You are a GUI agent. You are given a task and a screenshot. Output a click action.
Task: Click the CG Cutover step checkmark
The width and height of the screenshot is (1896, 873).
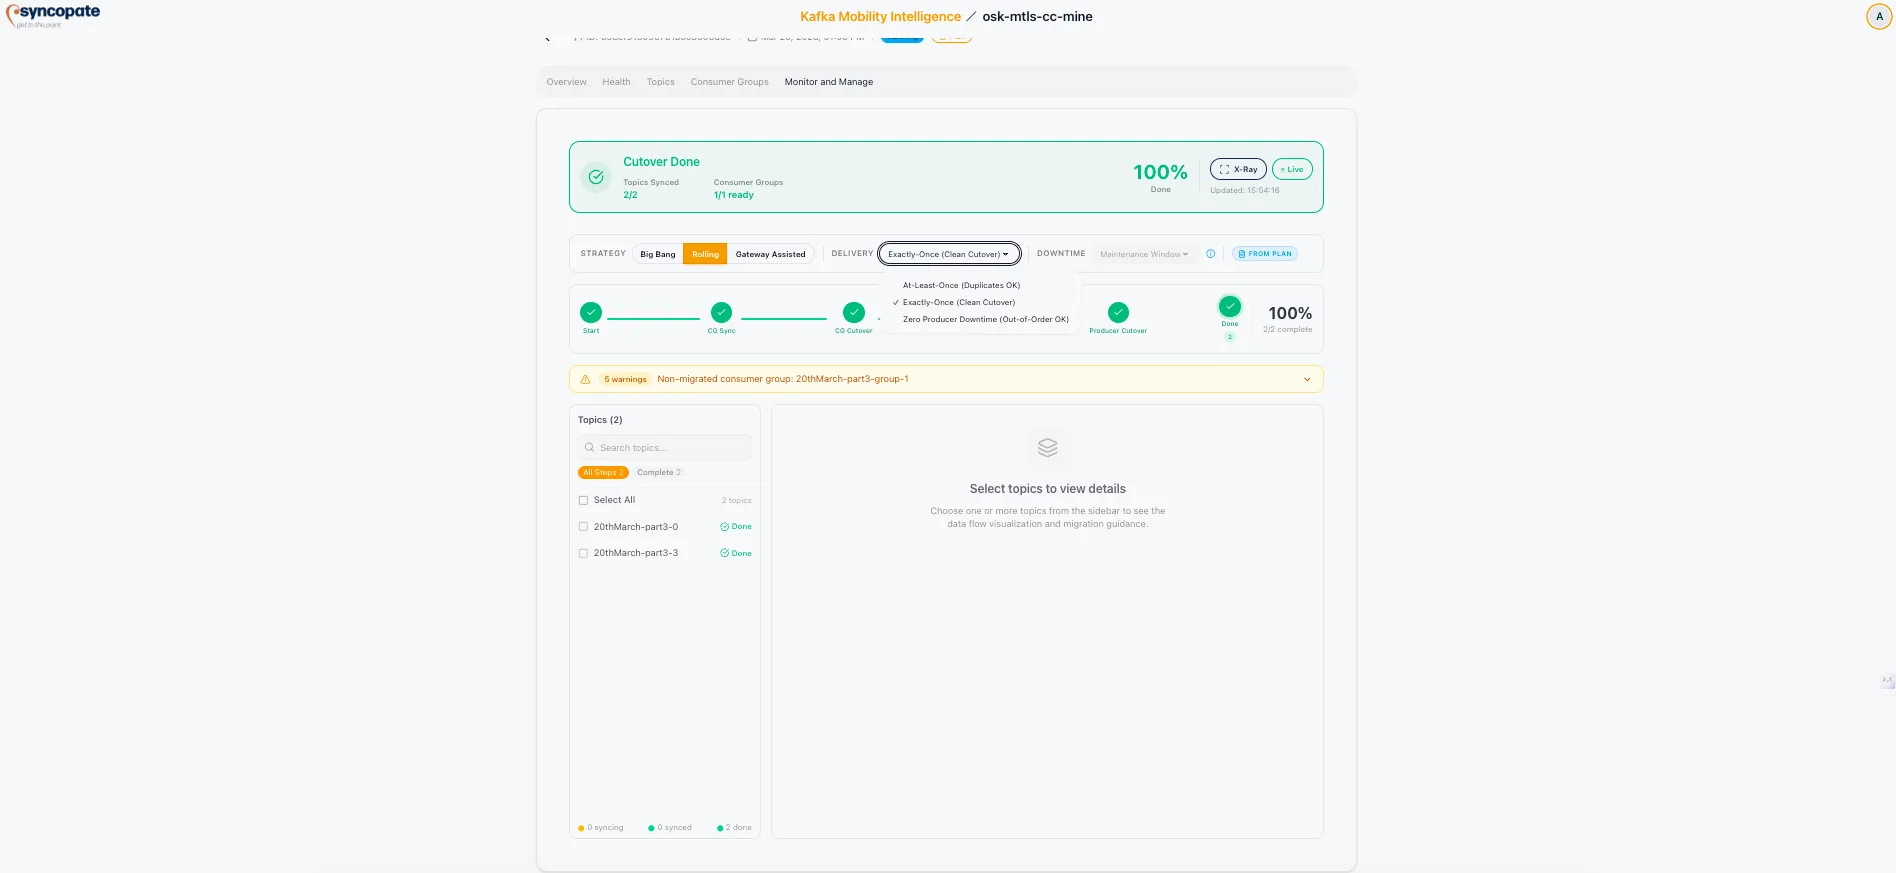tap(853, 312)
